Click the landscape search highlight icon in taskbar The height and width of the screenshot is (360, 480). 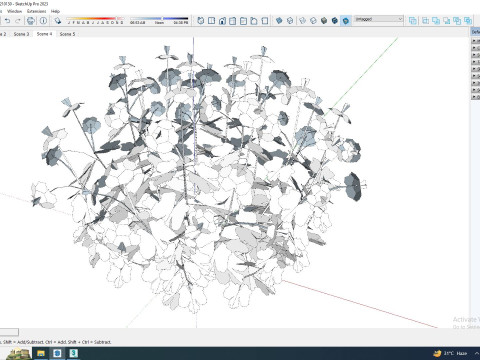pyautogui.click(x=19, y=353)
